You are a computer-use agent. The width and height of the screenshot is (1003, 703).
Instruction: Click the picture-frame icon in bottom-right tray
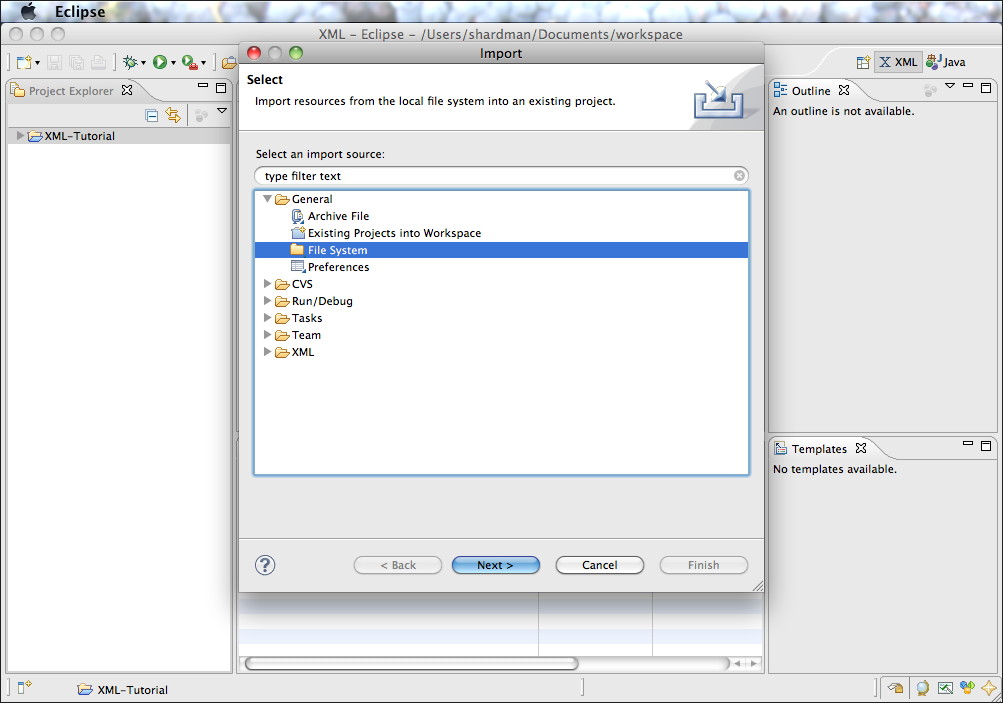[945, 688]
